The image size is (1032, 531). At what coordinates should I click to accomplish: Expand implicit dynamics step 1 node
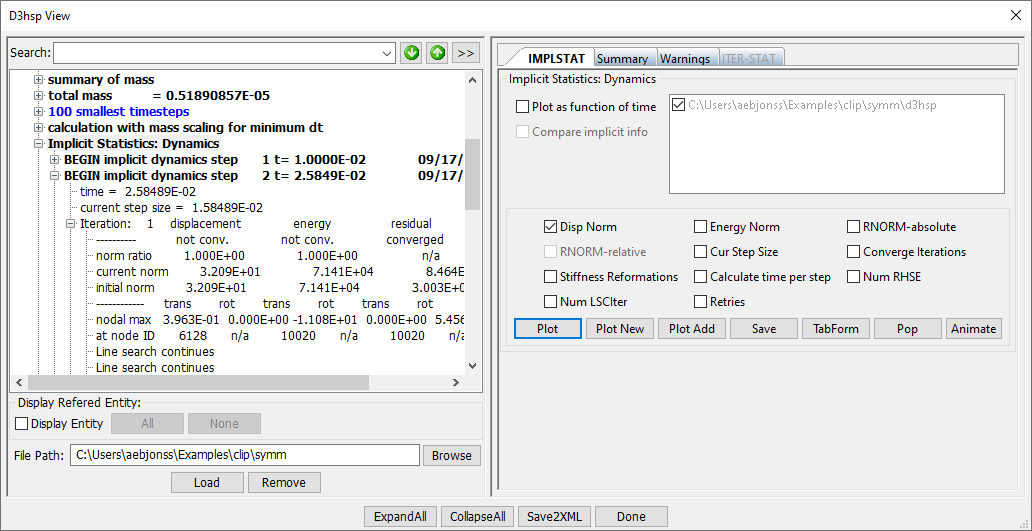click(55, 159)
